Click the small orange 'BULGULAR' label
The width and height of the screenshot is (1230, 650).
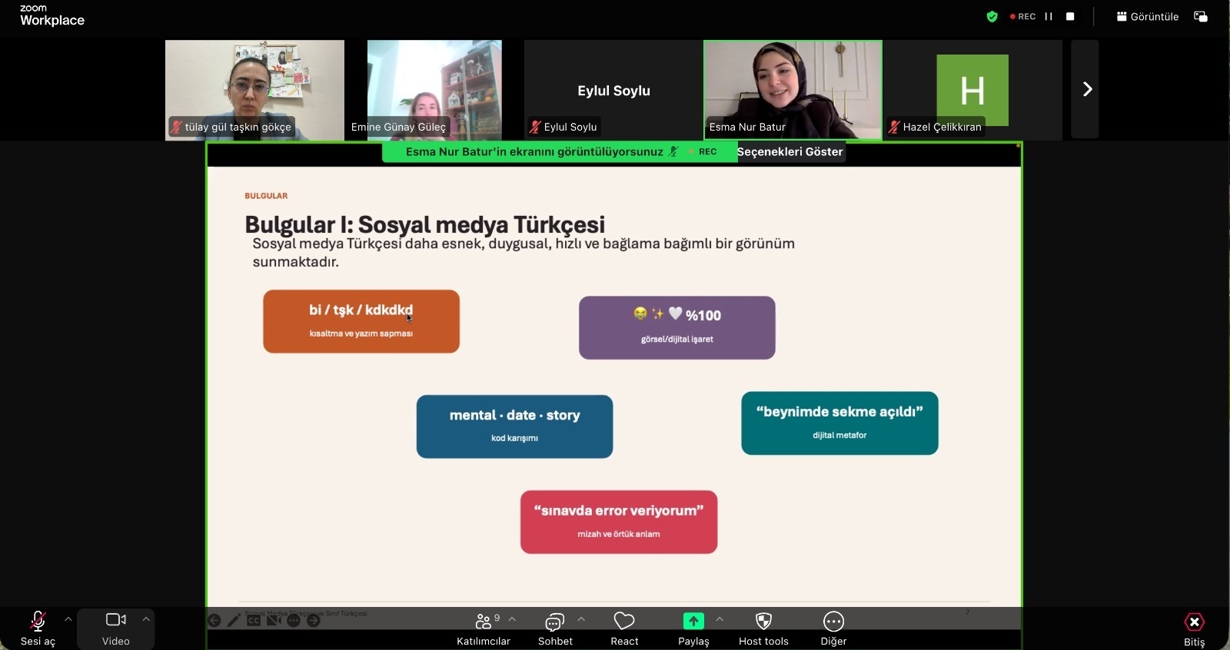[x=266, y=196]
